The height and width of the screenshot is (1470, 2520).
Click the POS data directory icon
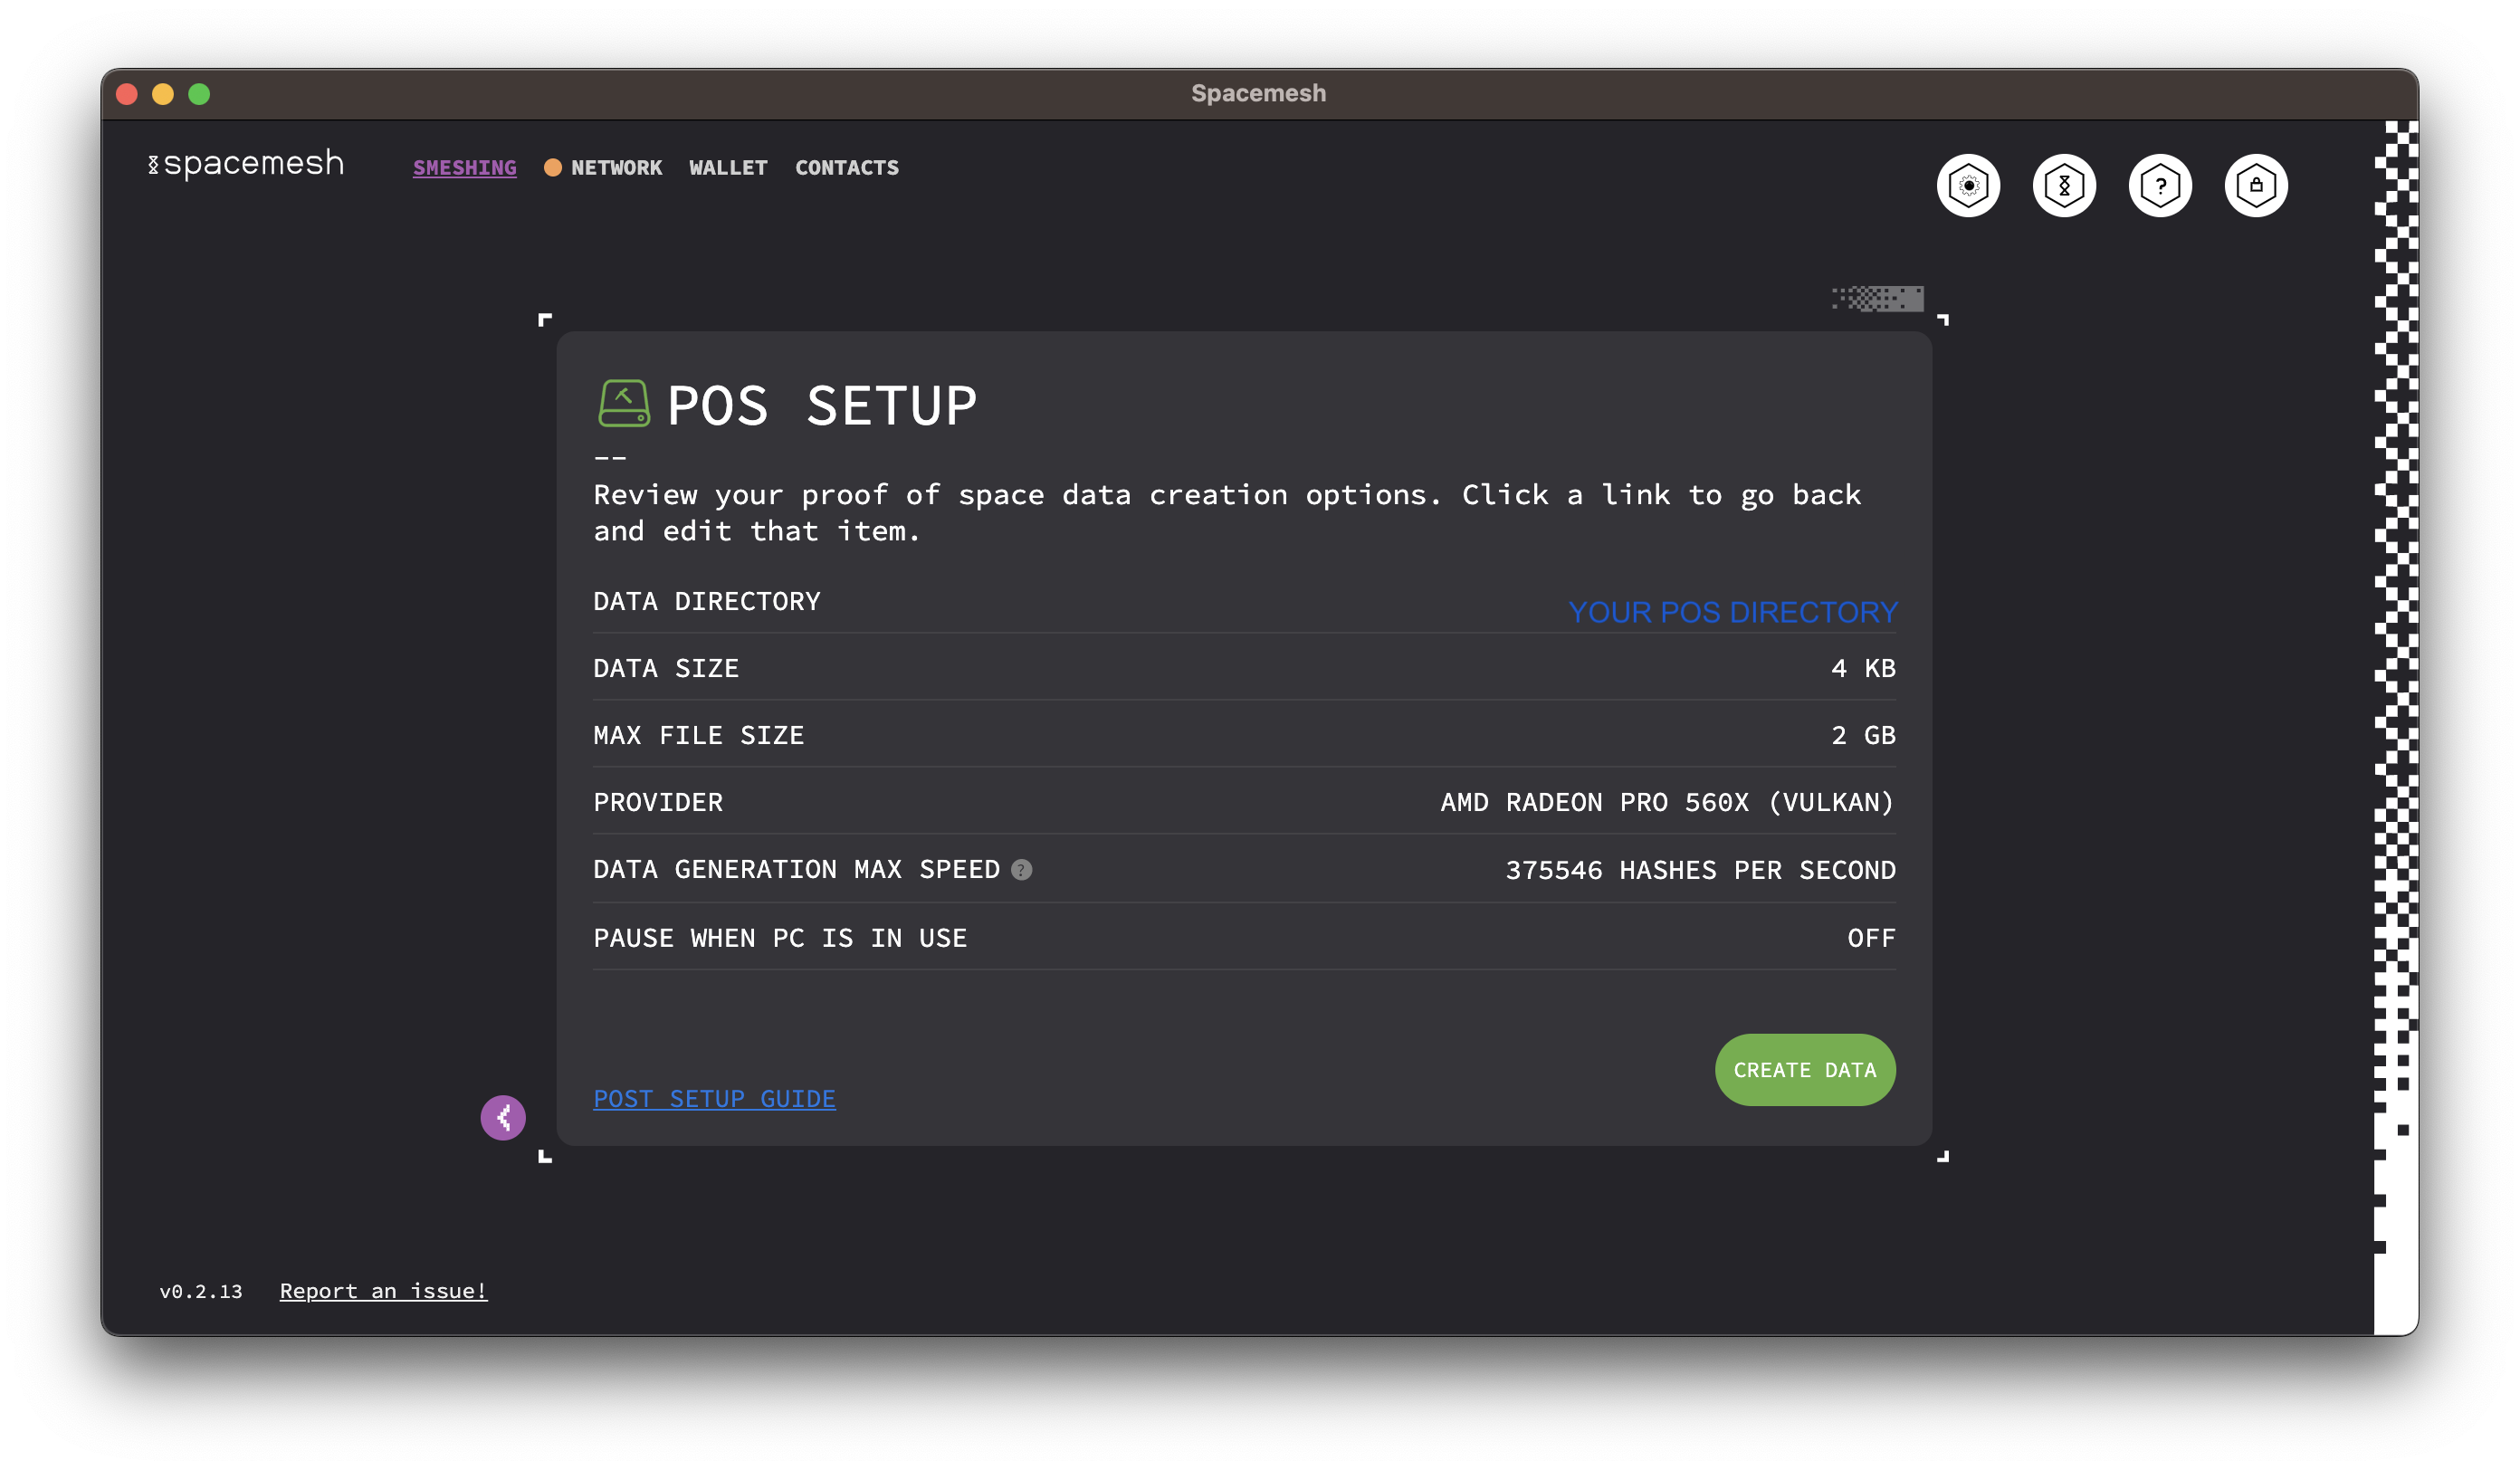point(621,405)
